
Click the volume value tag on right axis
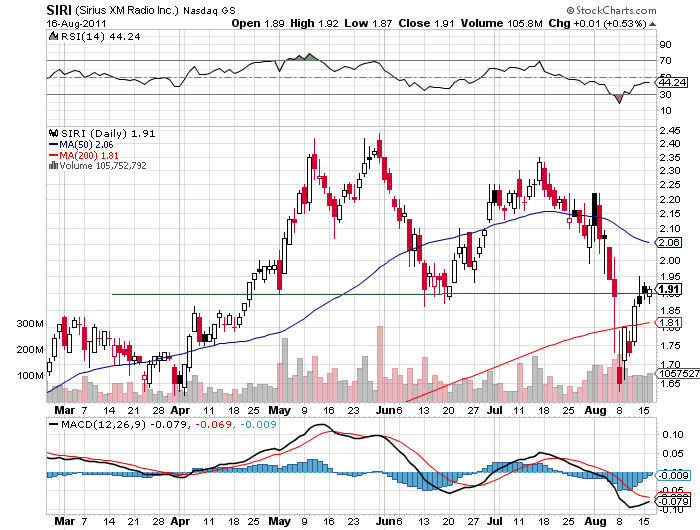pyautogui.click(x=677, y=373)
